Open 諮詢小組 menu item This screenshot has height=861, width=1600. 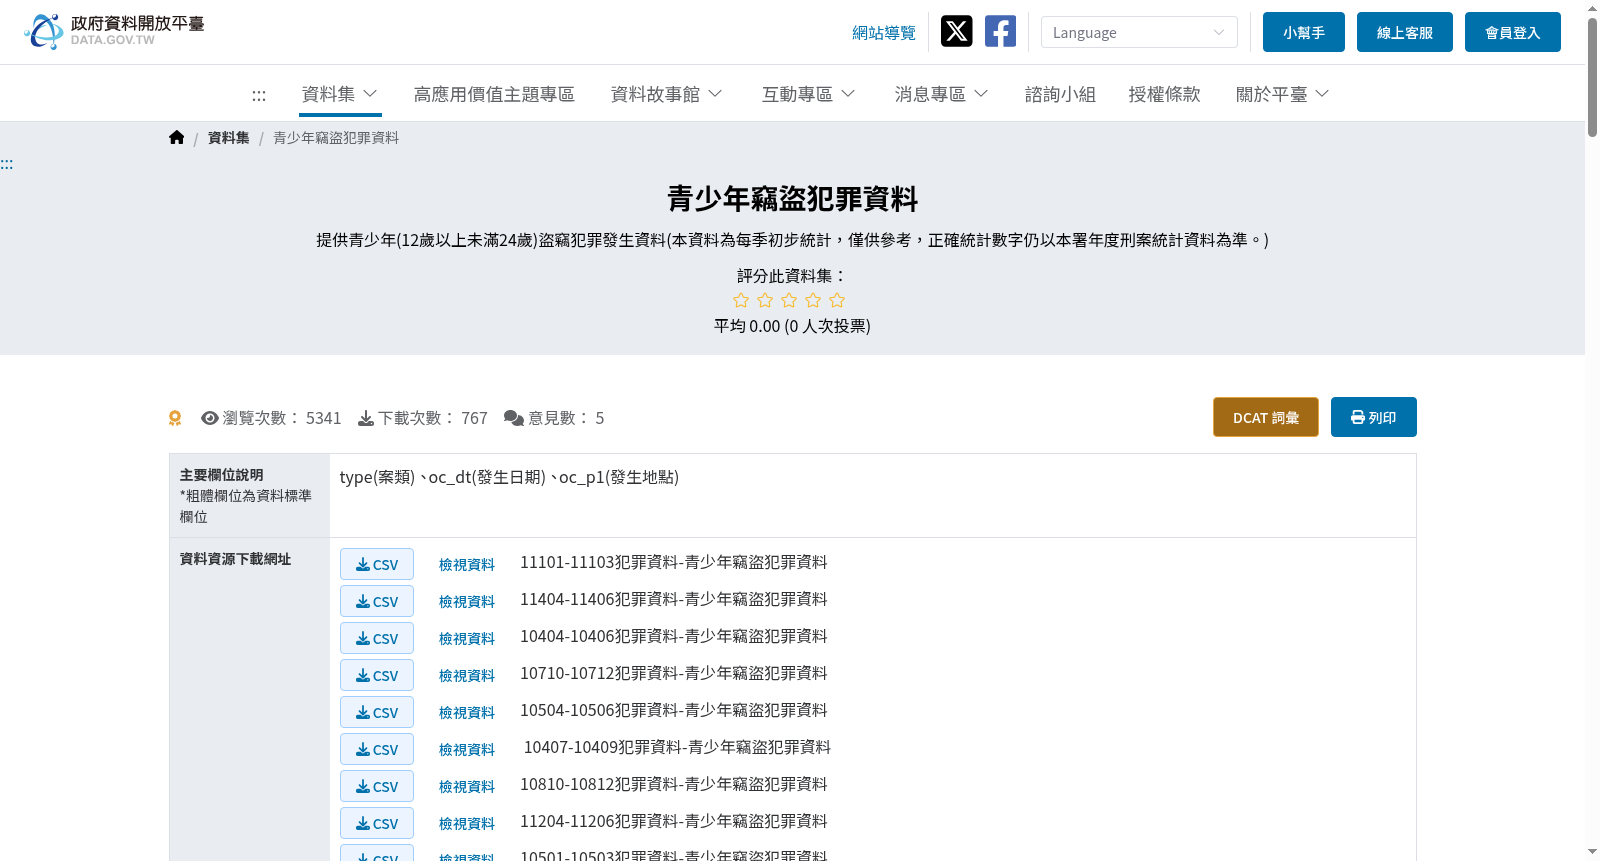pyautogui.click(x=1060, y=94)
